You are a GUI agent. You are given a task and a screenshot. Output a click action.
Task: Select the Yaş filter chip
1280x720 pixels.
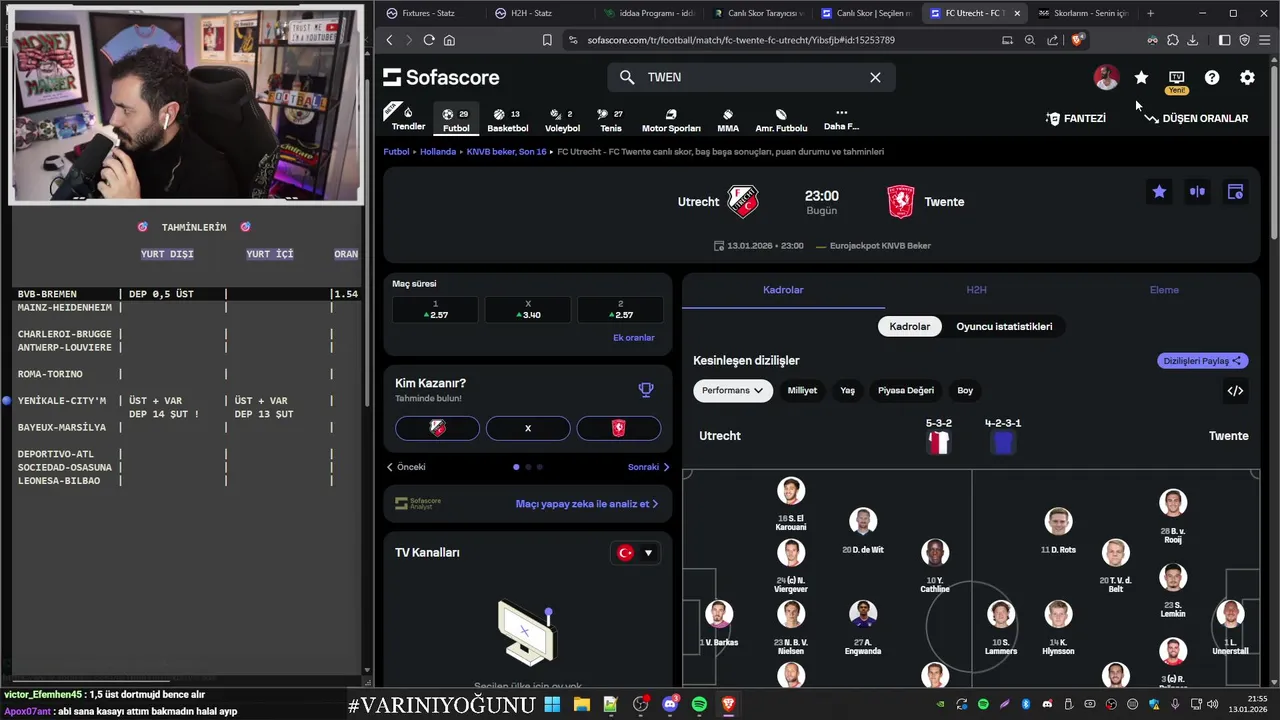(x=847, y=391)
